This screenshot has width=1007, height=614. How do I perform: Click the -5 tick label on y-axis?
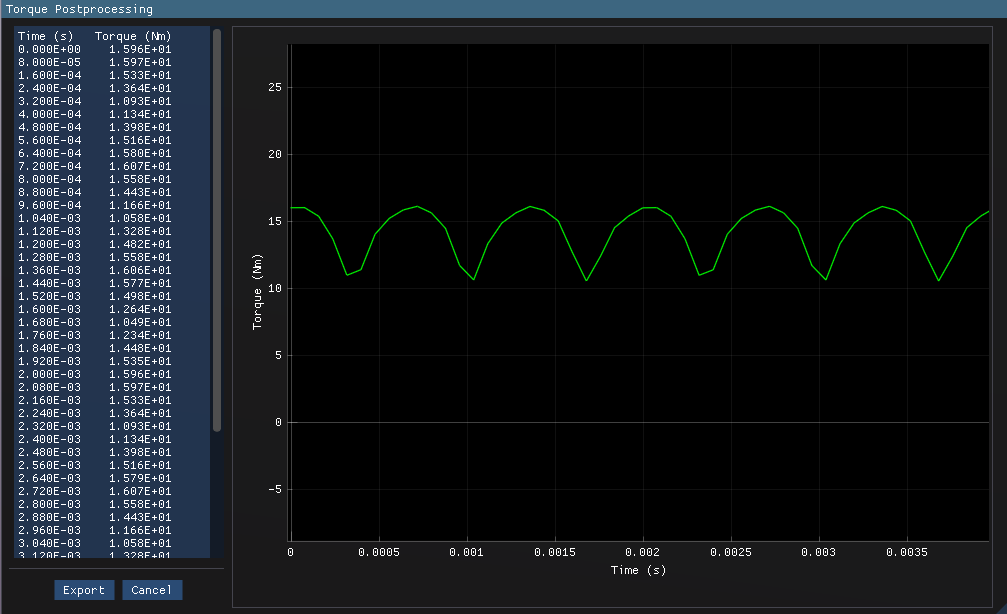click(x=275, y=489)
